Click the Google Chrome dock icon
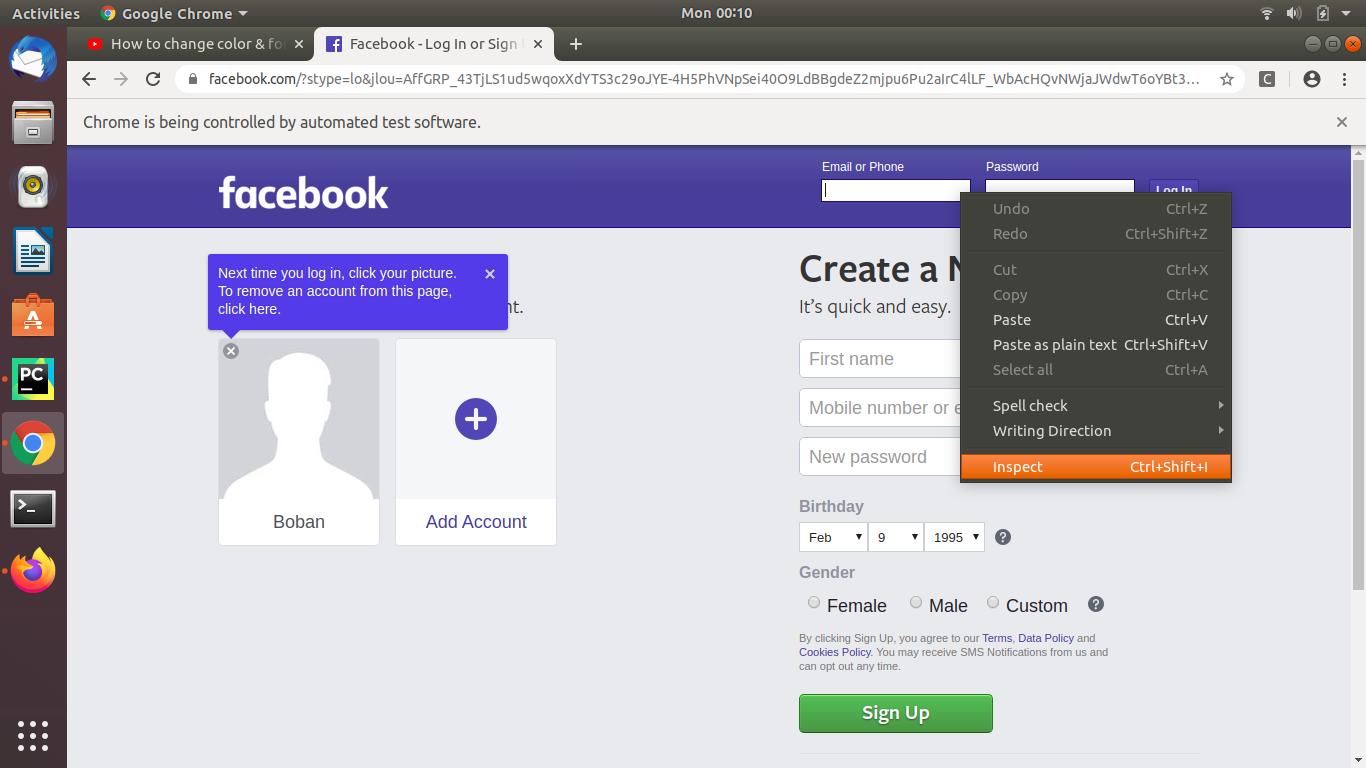This screenshot has height=768, width=1366. tap(33, 443)
